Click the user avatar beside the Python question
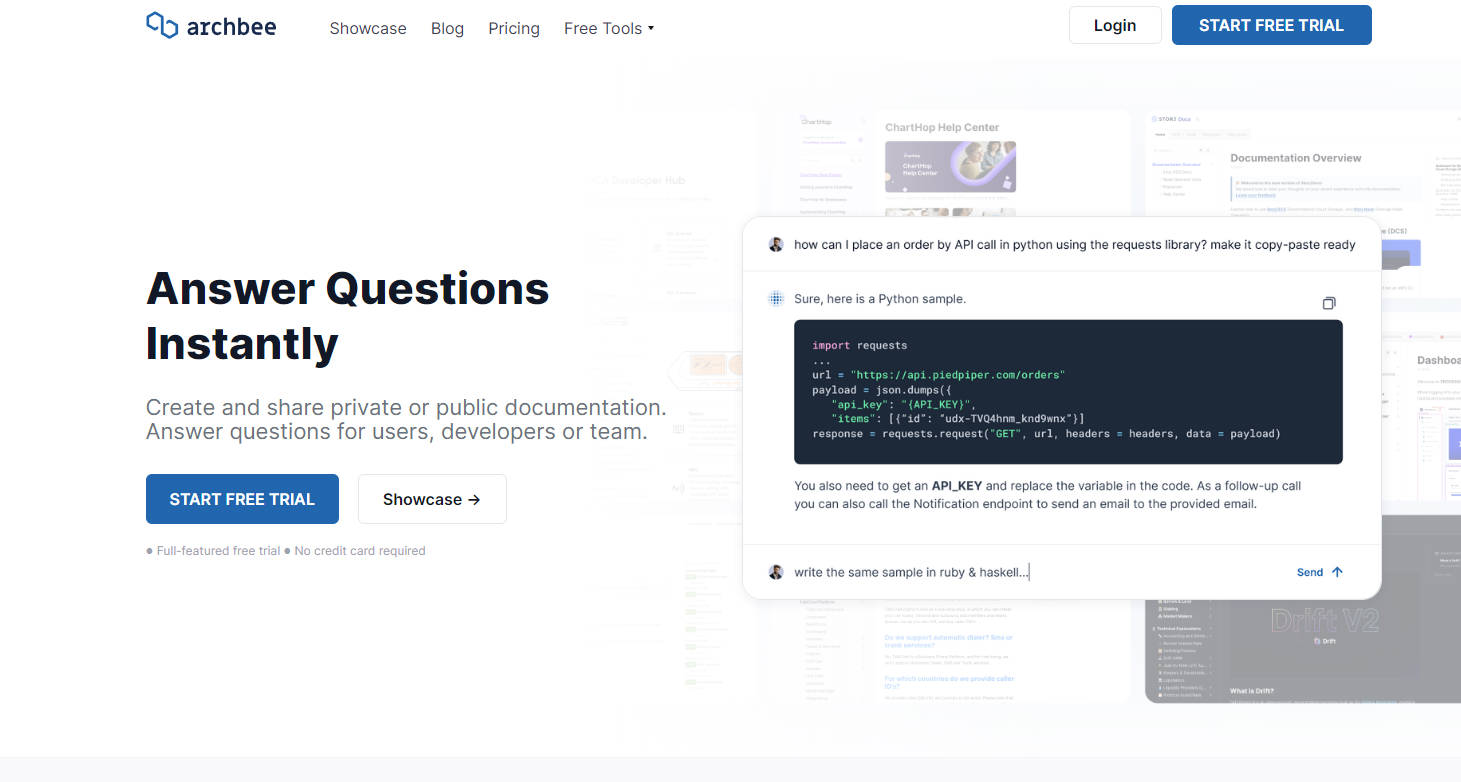 (775, 244)
